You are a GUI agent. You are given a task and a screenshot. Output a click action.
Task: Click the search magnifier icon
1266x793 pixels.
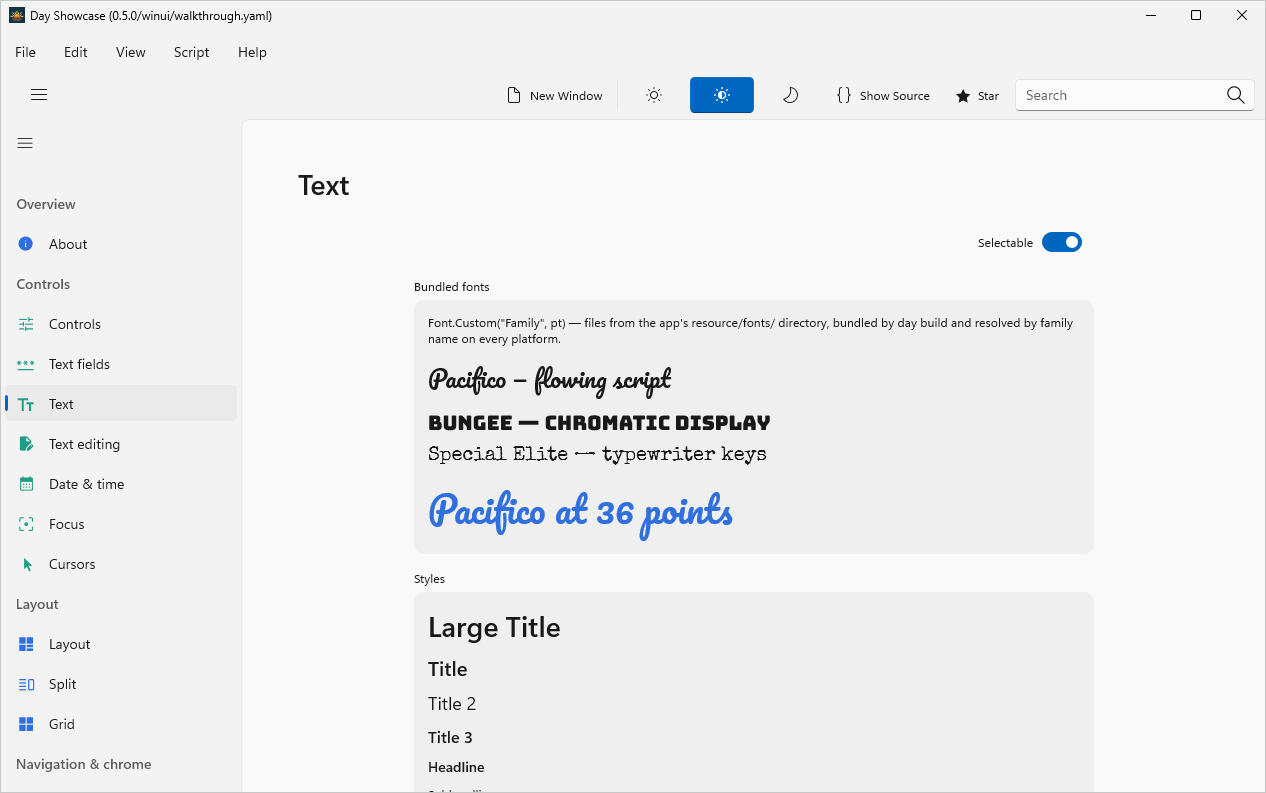point(1235,95)
